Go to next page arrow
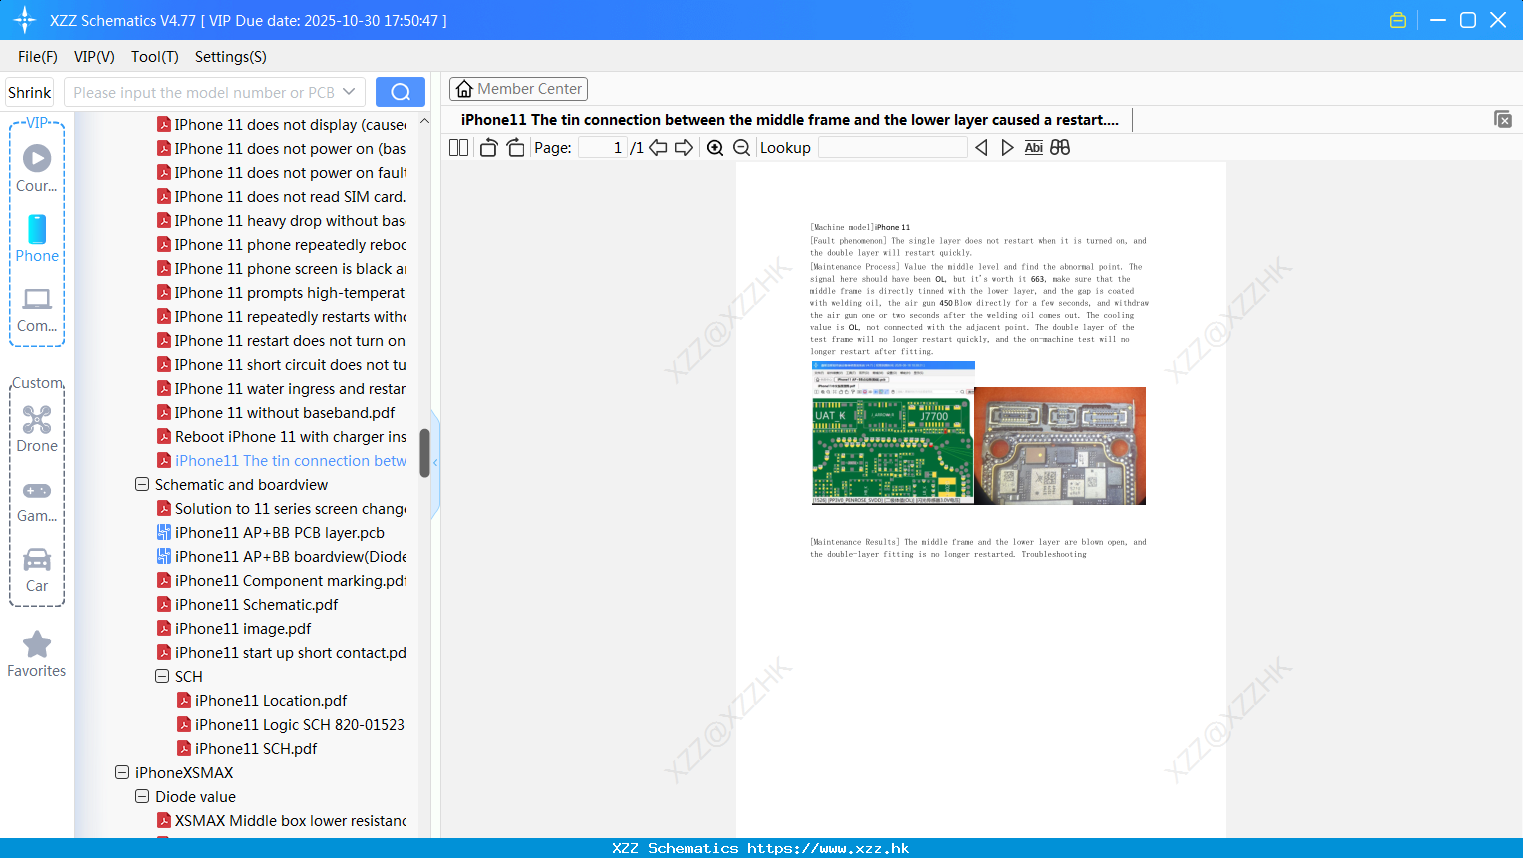 [684, 148]
